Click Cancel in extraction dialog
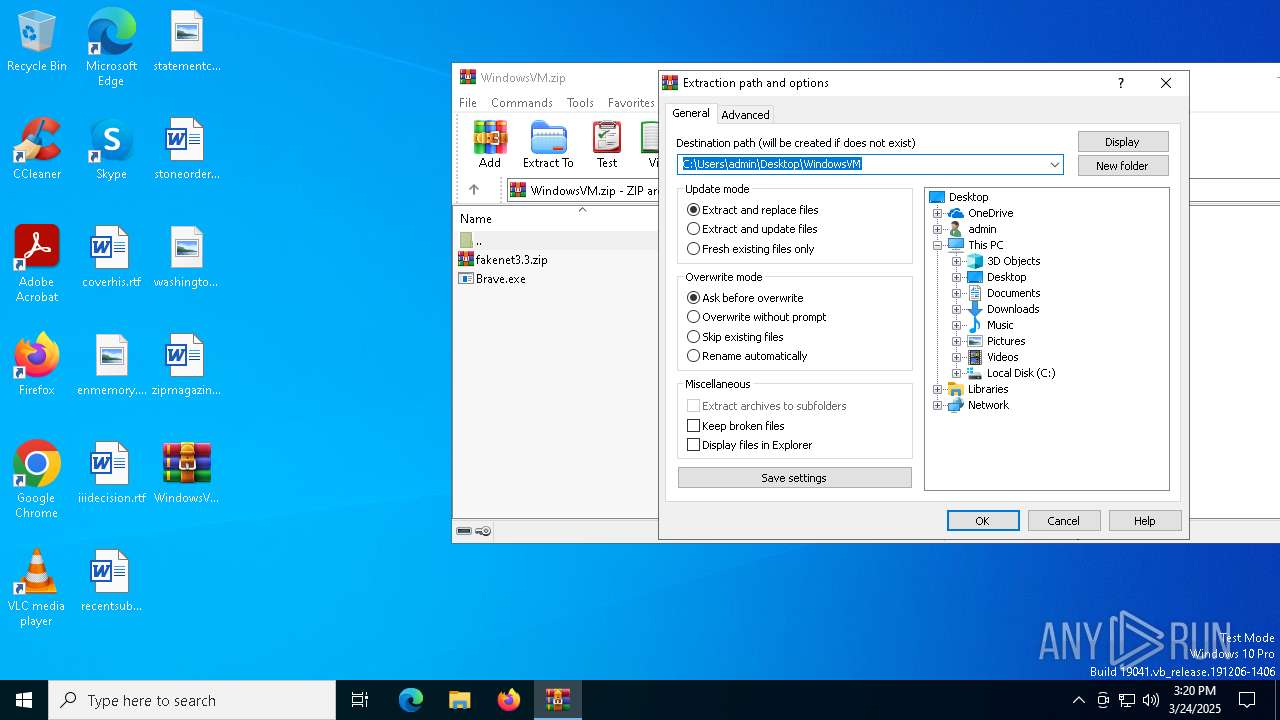This screenshot has height=720, width=1280. (1064, 521)
